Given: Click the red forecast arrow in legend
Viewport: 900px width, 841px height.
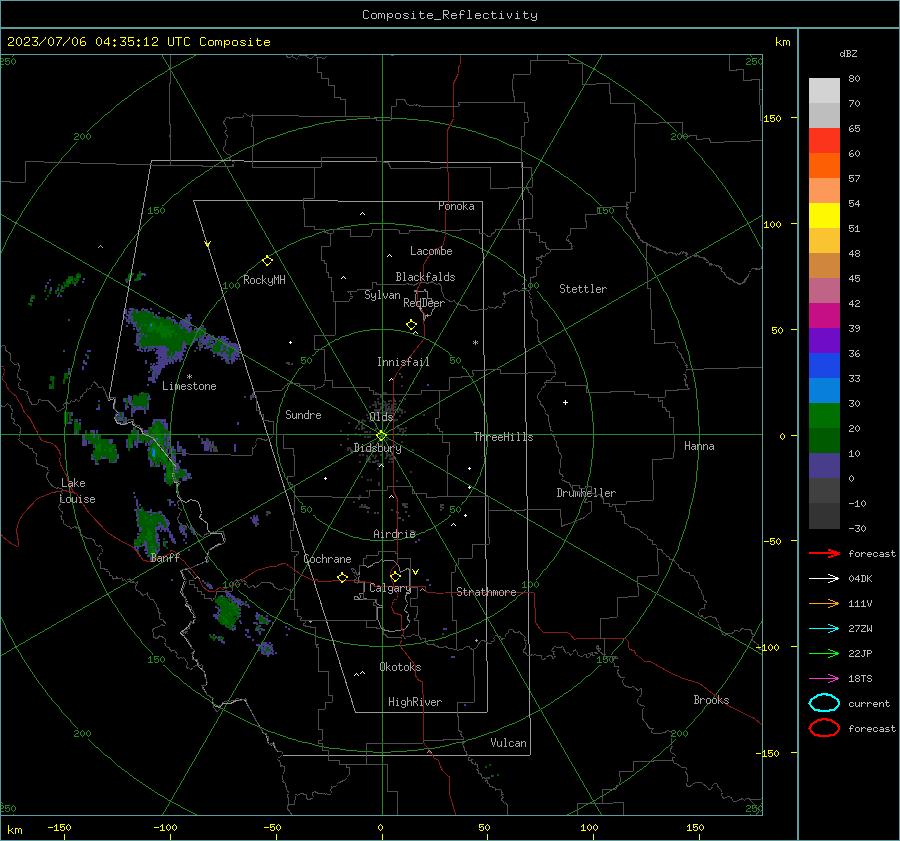Looking at the screenshot, I should [x=824, y=553].
